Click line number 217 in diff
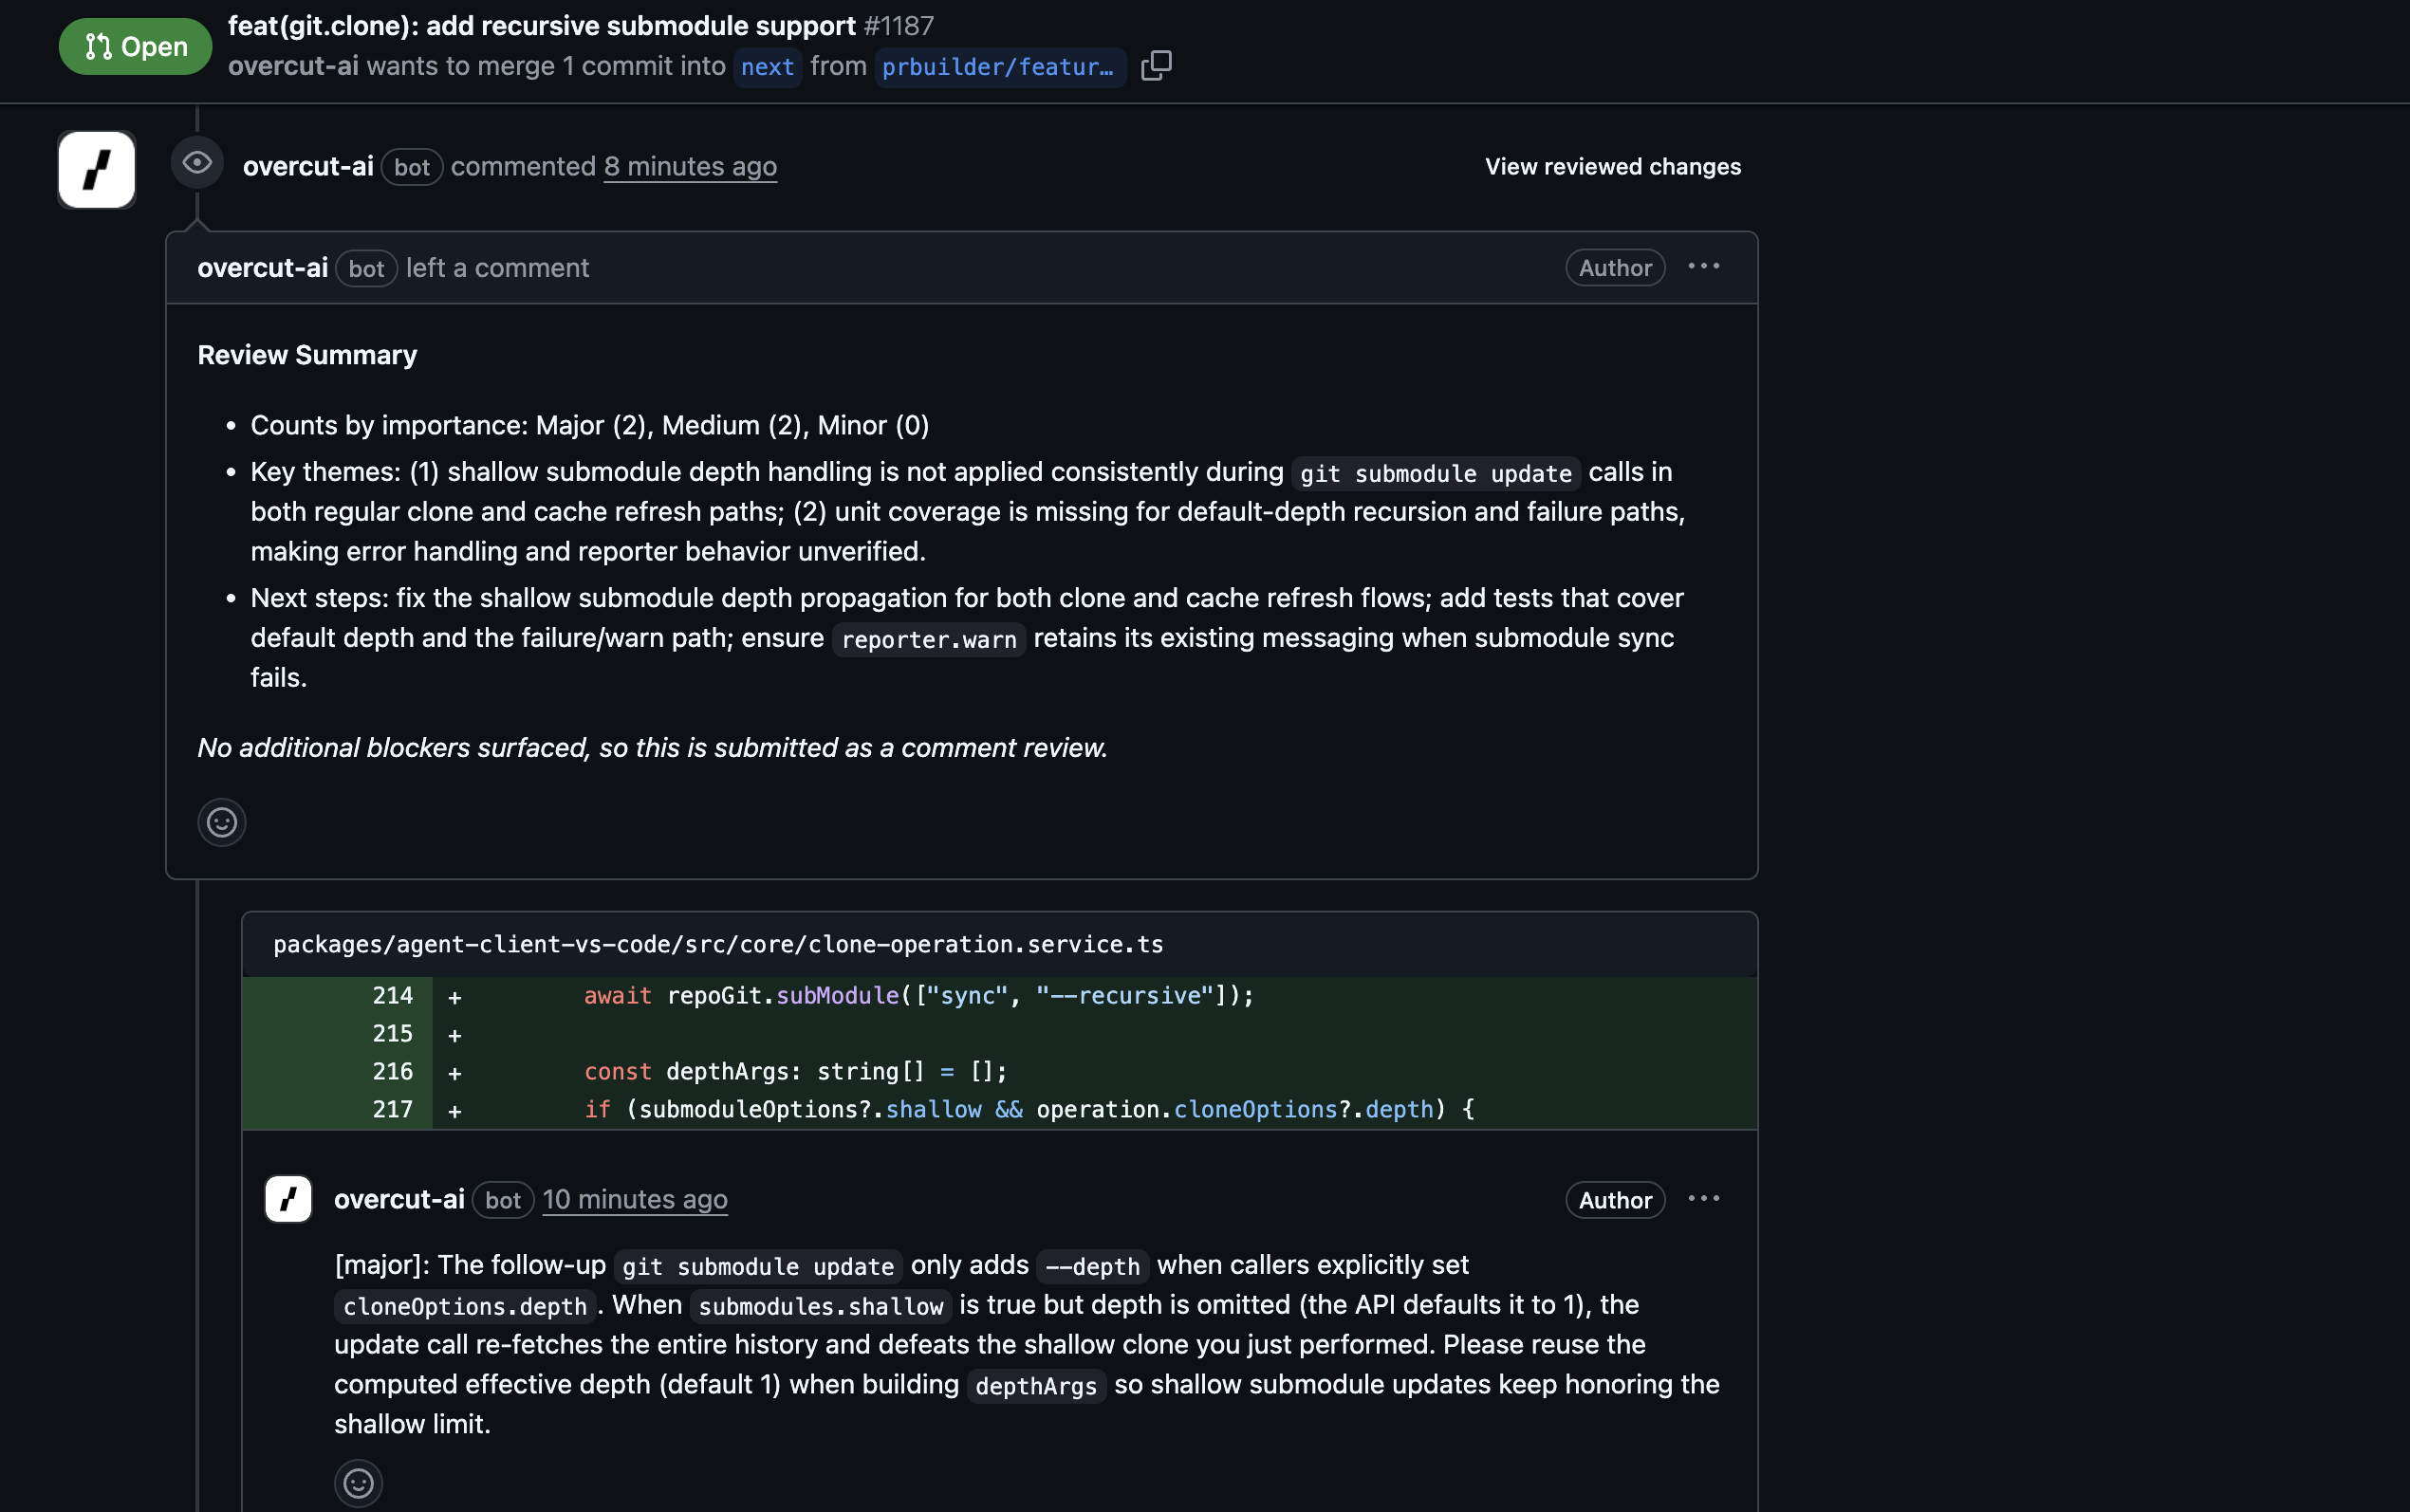 pyautogui.click(x=392, y=1109)
